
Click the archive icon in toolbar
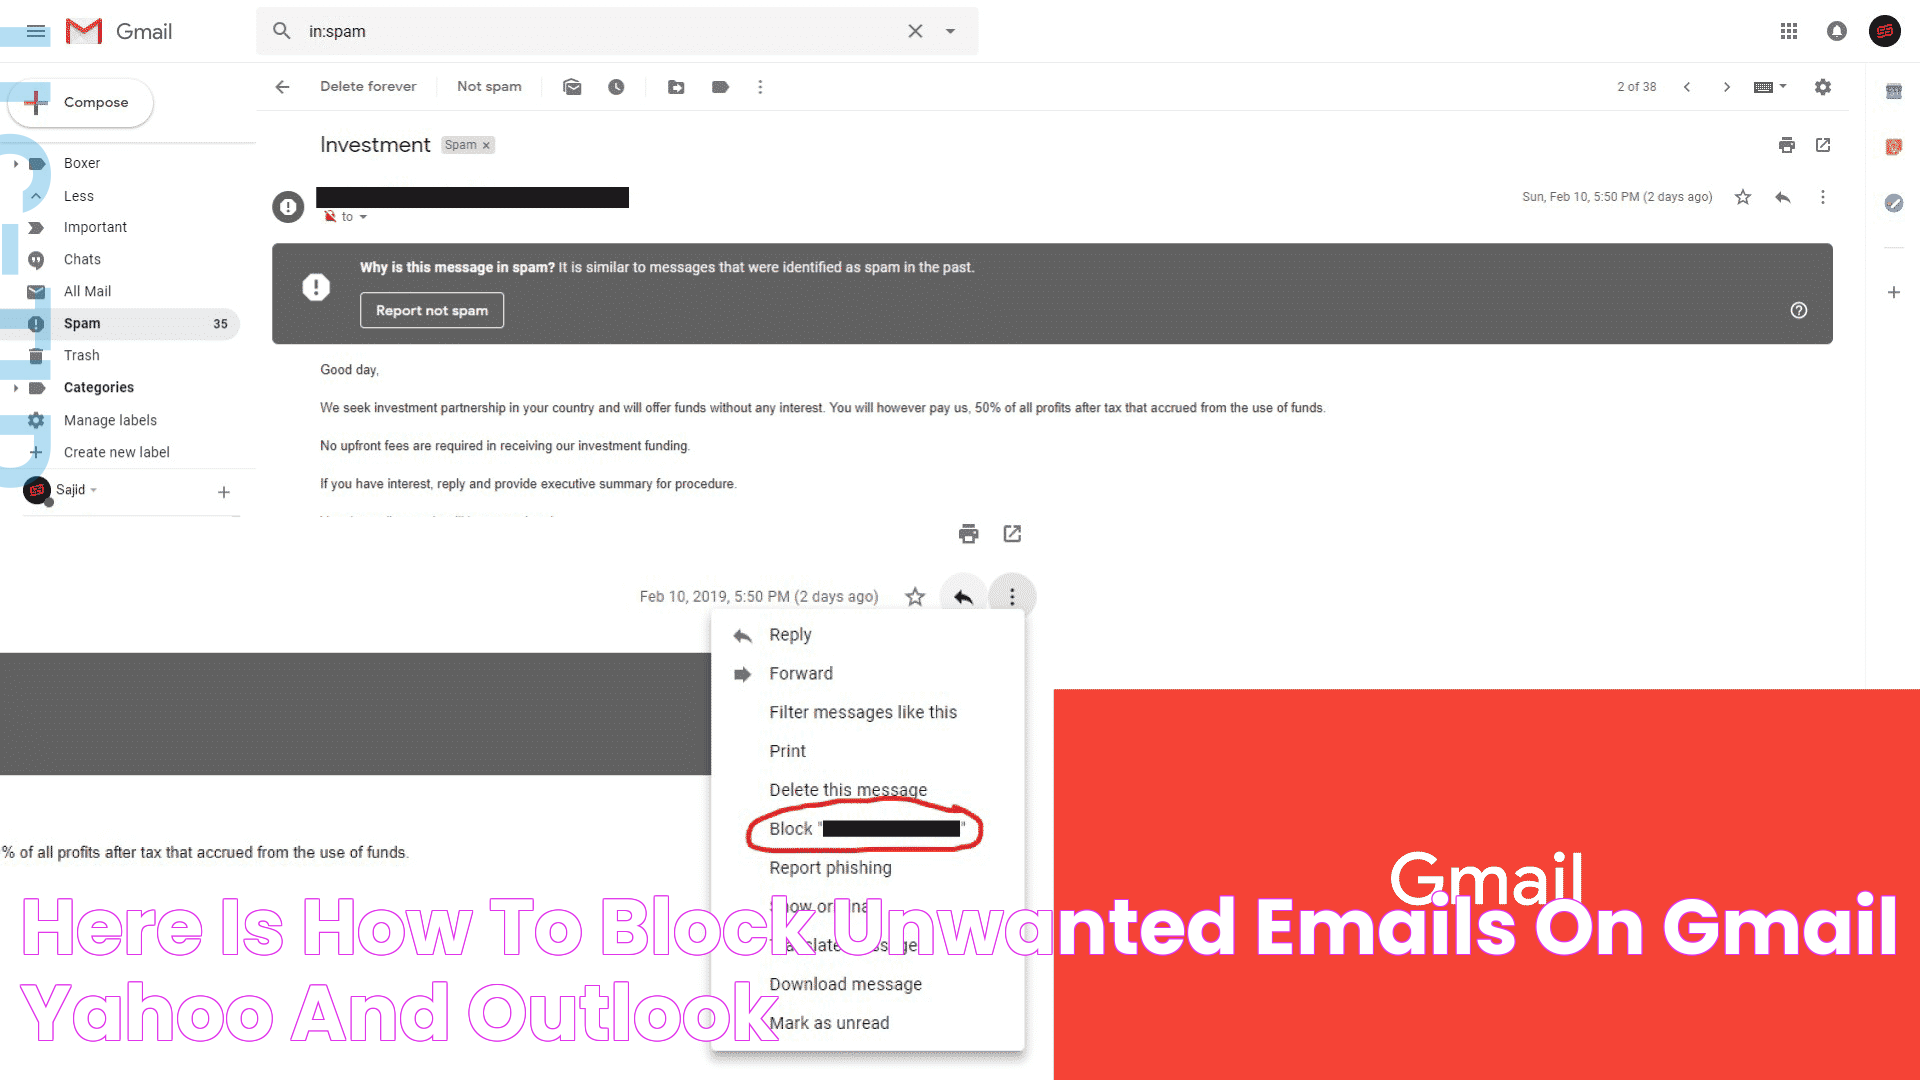click(570, 87)
